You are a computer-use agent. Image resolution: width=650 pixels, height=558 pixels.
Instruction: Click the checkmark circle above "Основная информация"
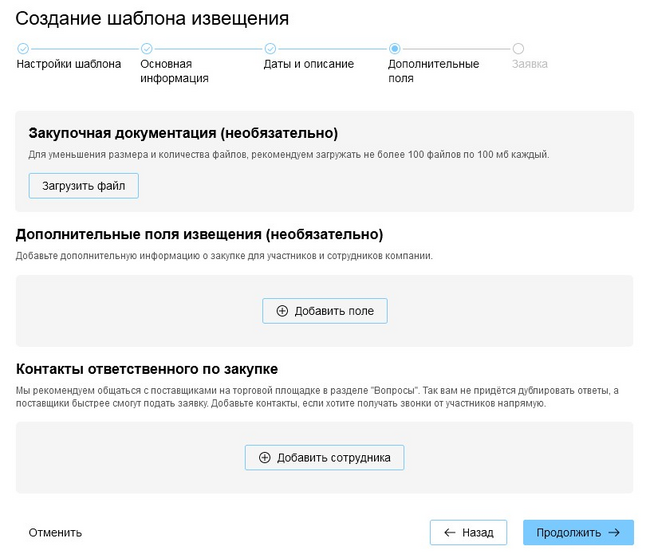pos(146,48)
